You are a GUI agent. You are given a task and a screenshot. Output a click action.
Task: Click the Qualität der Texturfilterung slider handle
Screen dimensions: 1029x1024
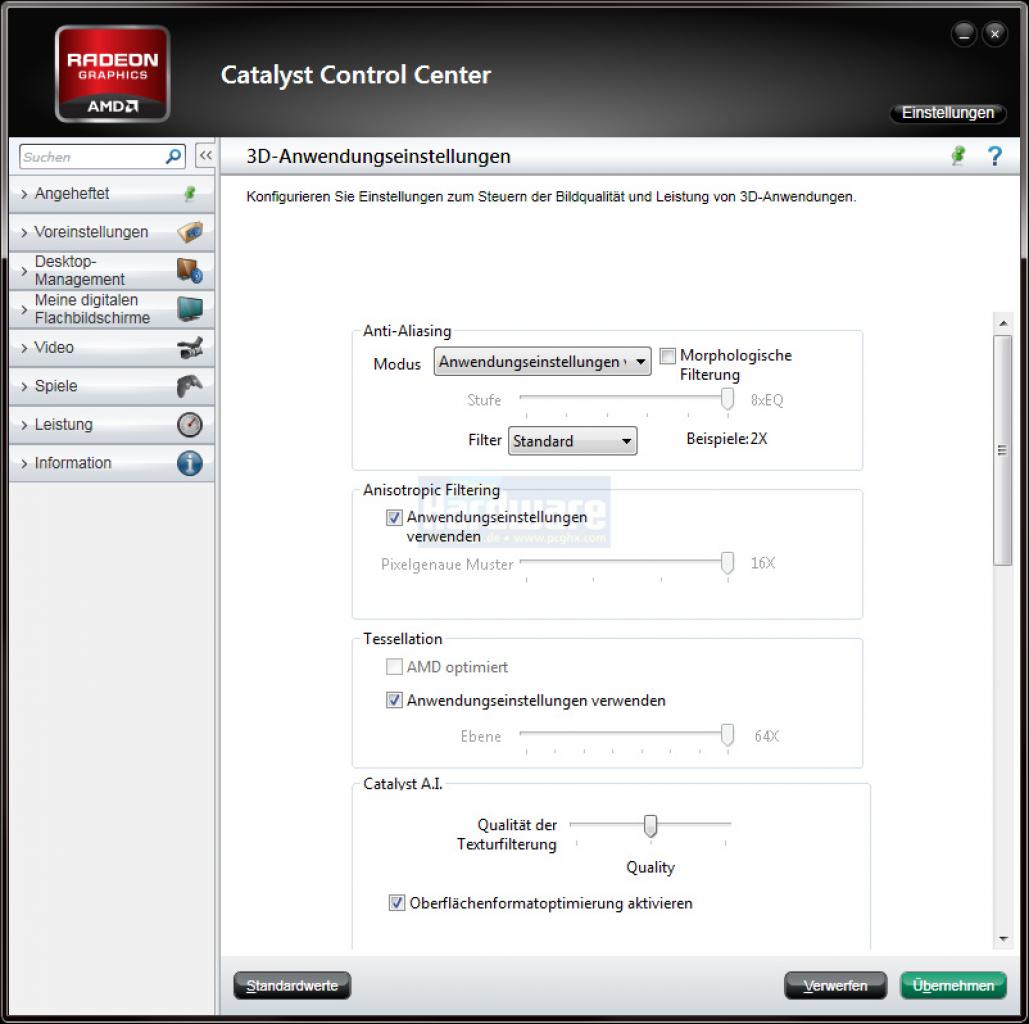(650, 826)
